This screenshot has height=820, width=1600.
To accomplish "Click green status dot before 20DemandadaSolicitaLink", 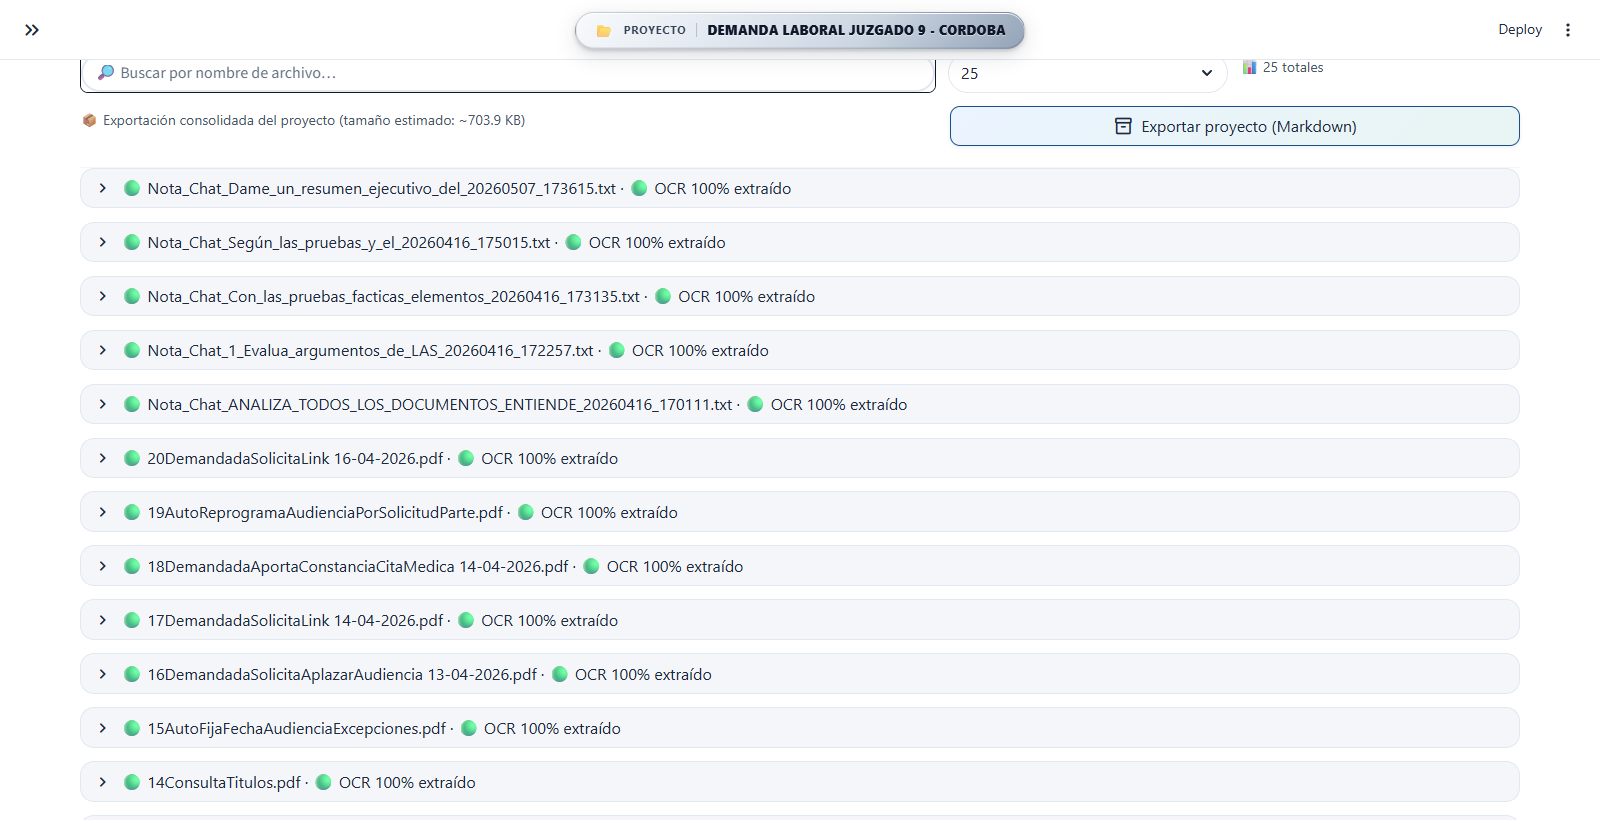I will pos(132,458).
